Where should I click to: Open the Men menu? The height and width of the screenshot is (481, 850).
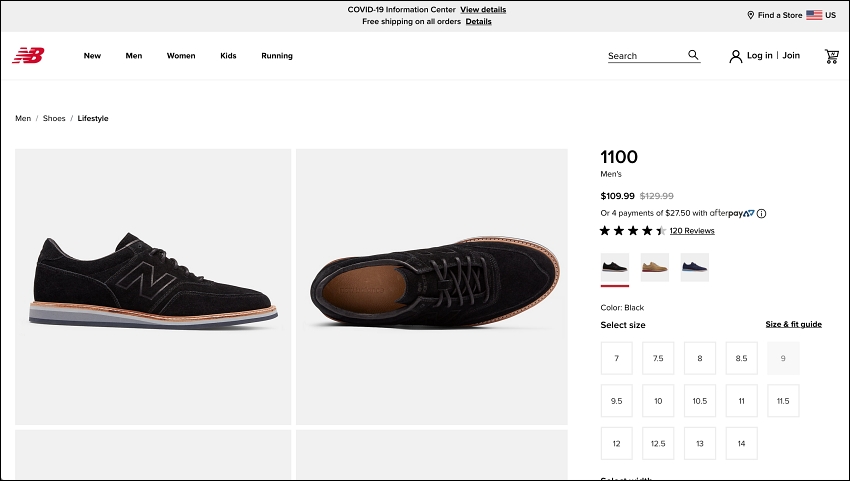coord(134,56)
